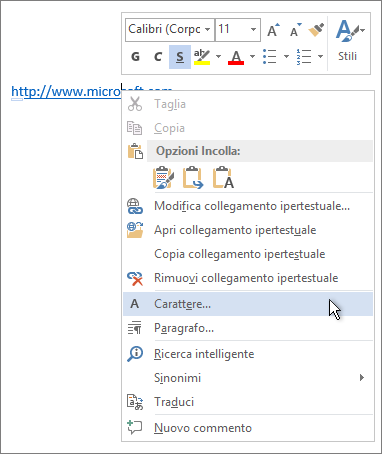382x454 pixels.
Task: Open the Carattere... dialog entry
Action: [248, 304]
